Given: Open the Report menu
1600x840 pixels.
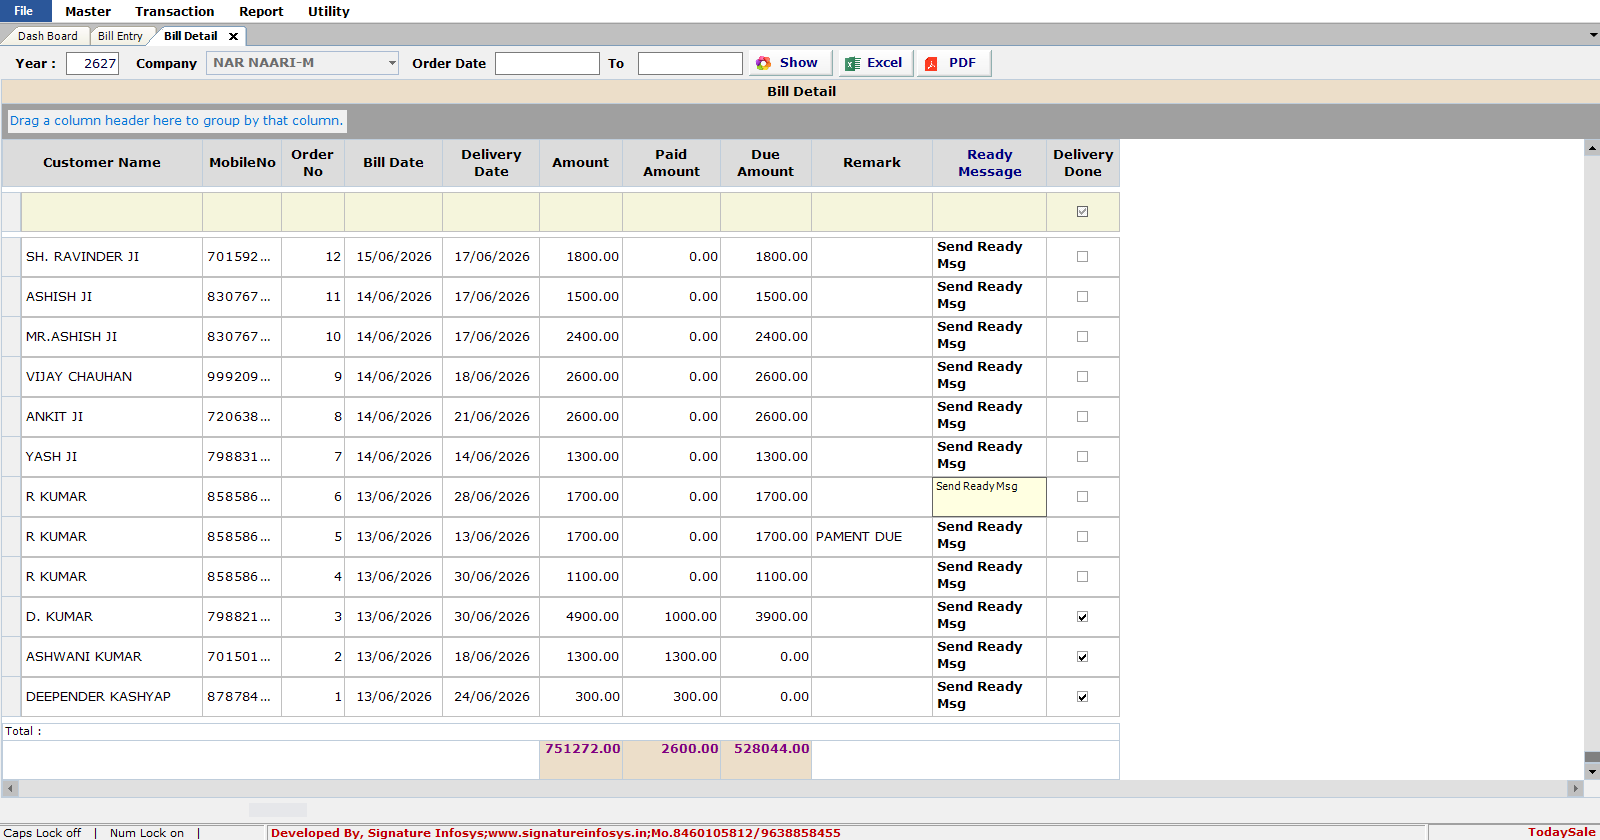Looking at the screenshot, I should tap(261, 11).
